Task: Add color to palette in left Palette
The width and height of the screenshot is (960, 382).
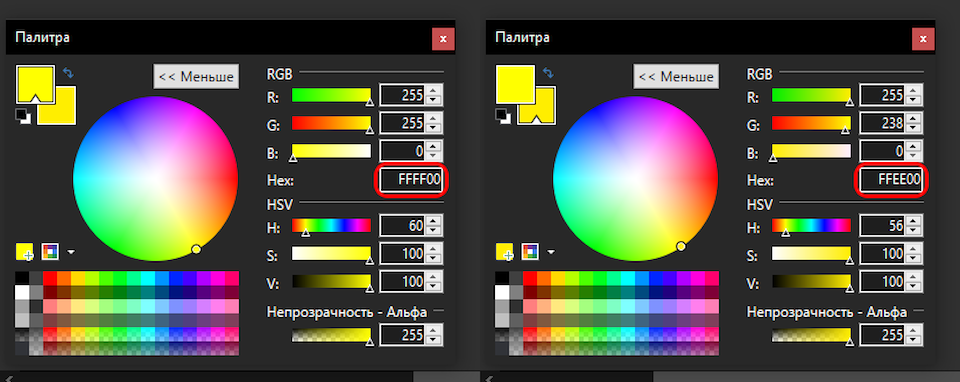Action: tap(24, 251)
